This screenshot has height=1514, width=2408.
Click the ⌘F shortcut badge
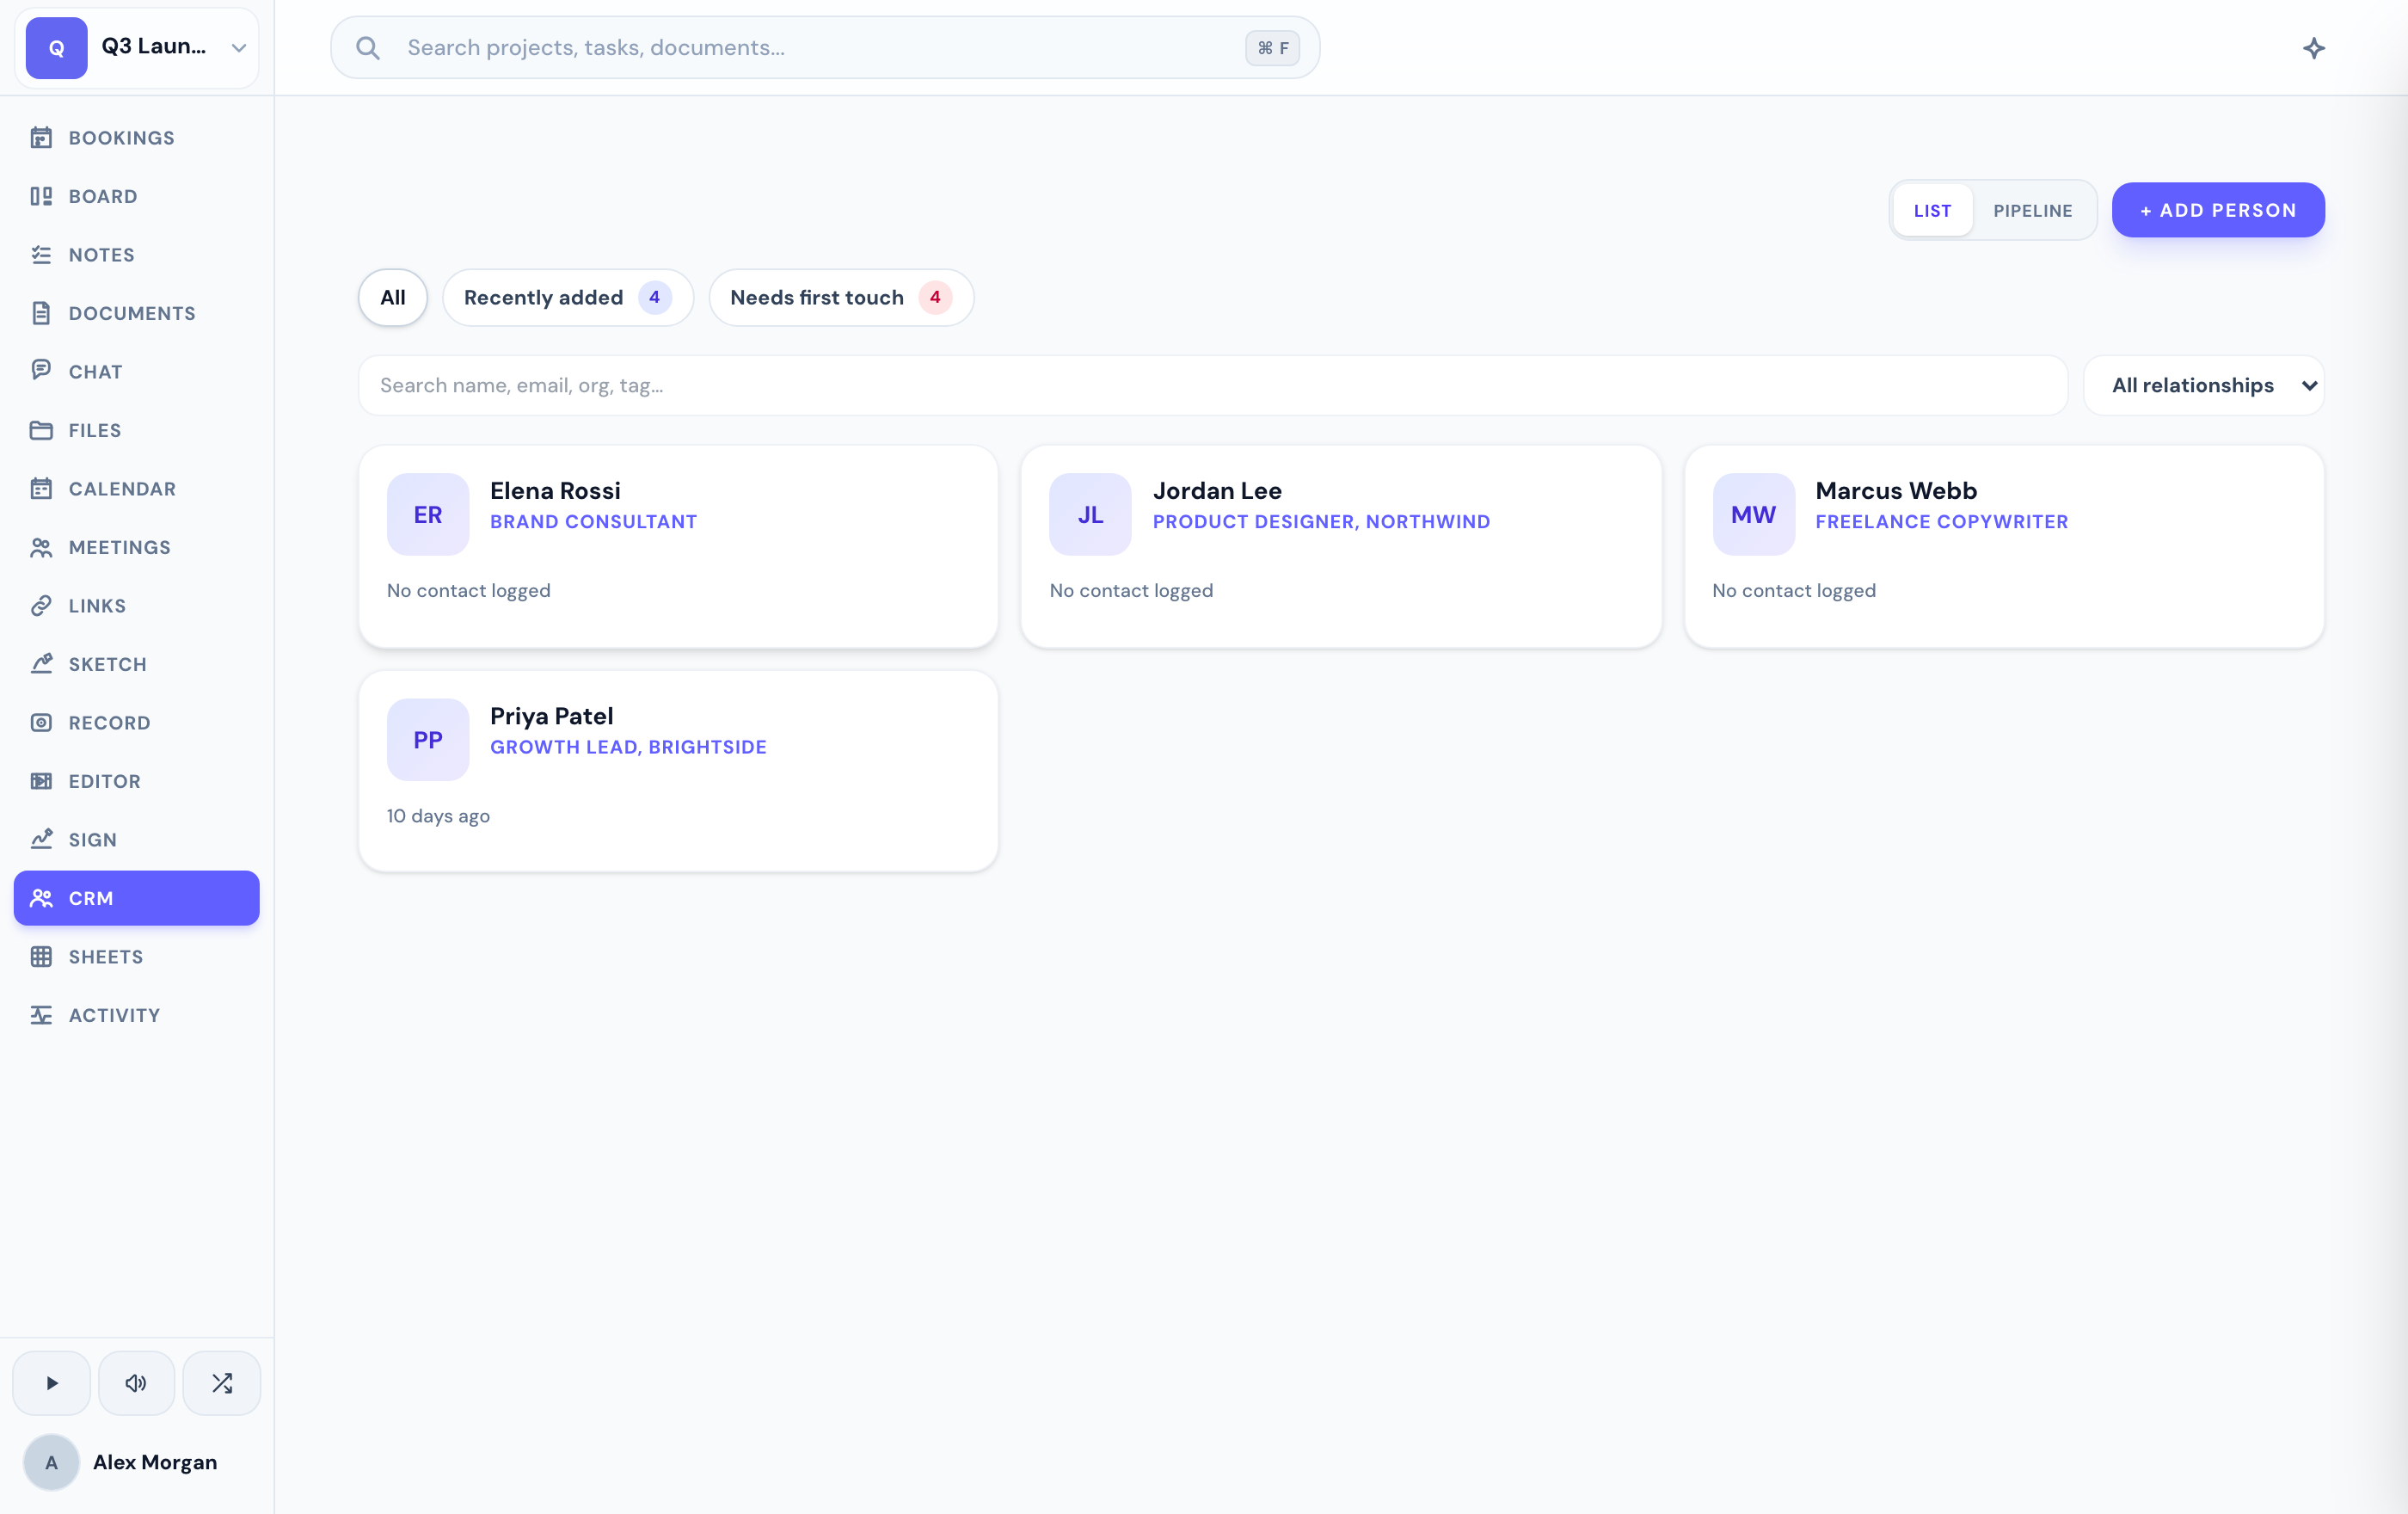1272,48
